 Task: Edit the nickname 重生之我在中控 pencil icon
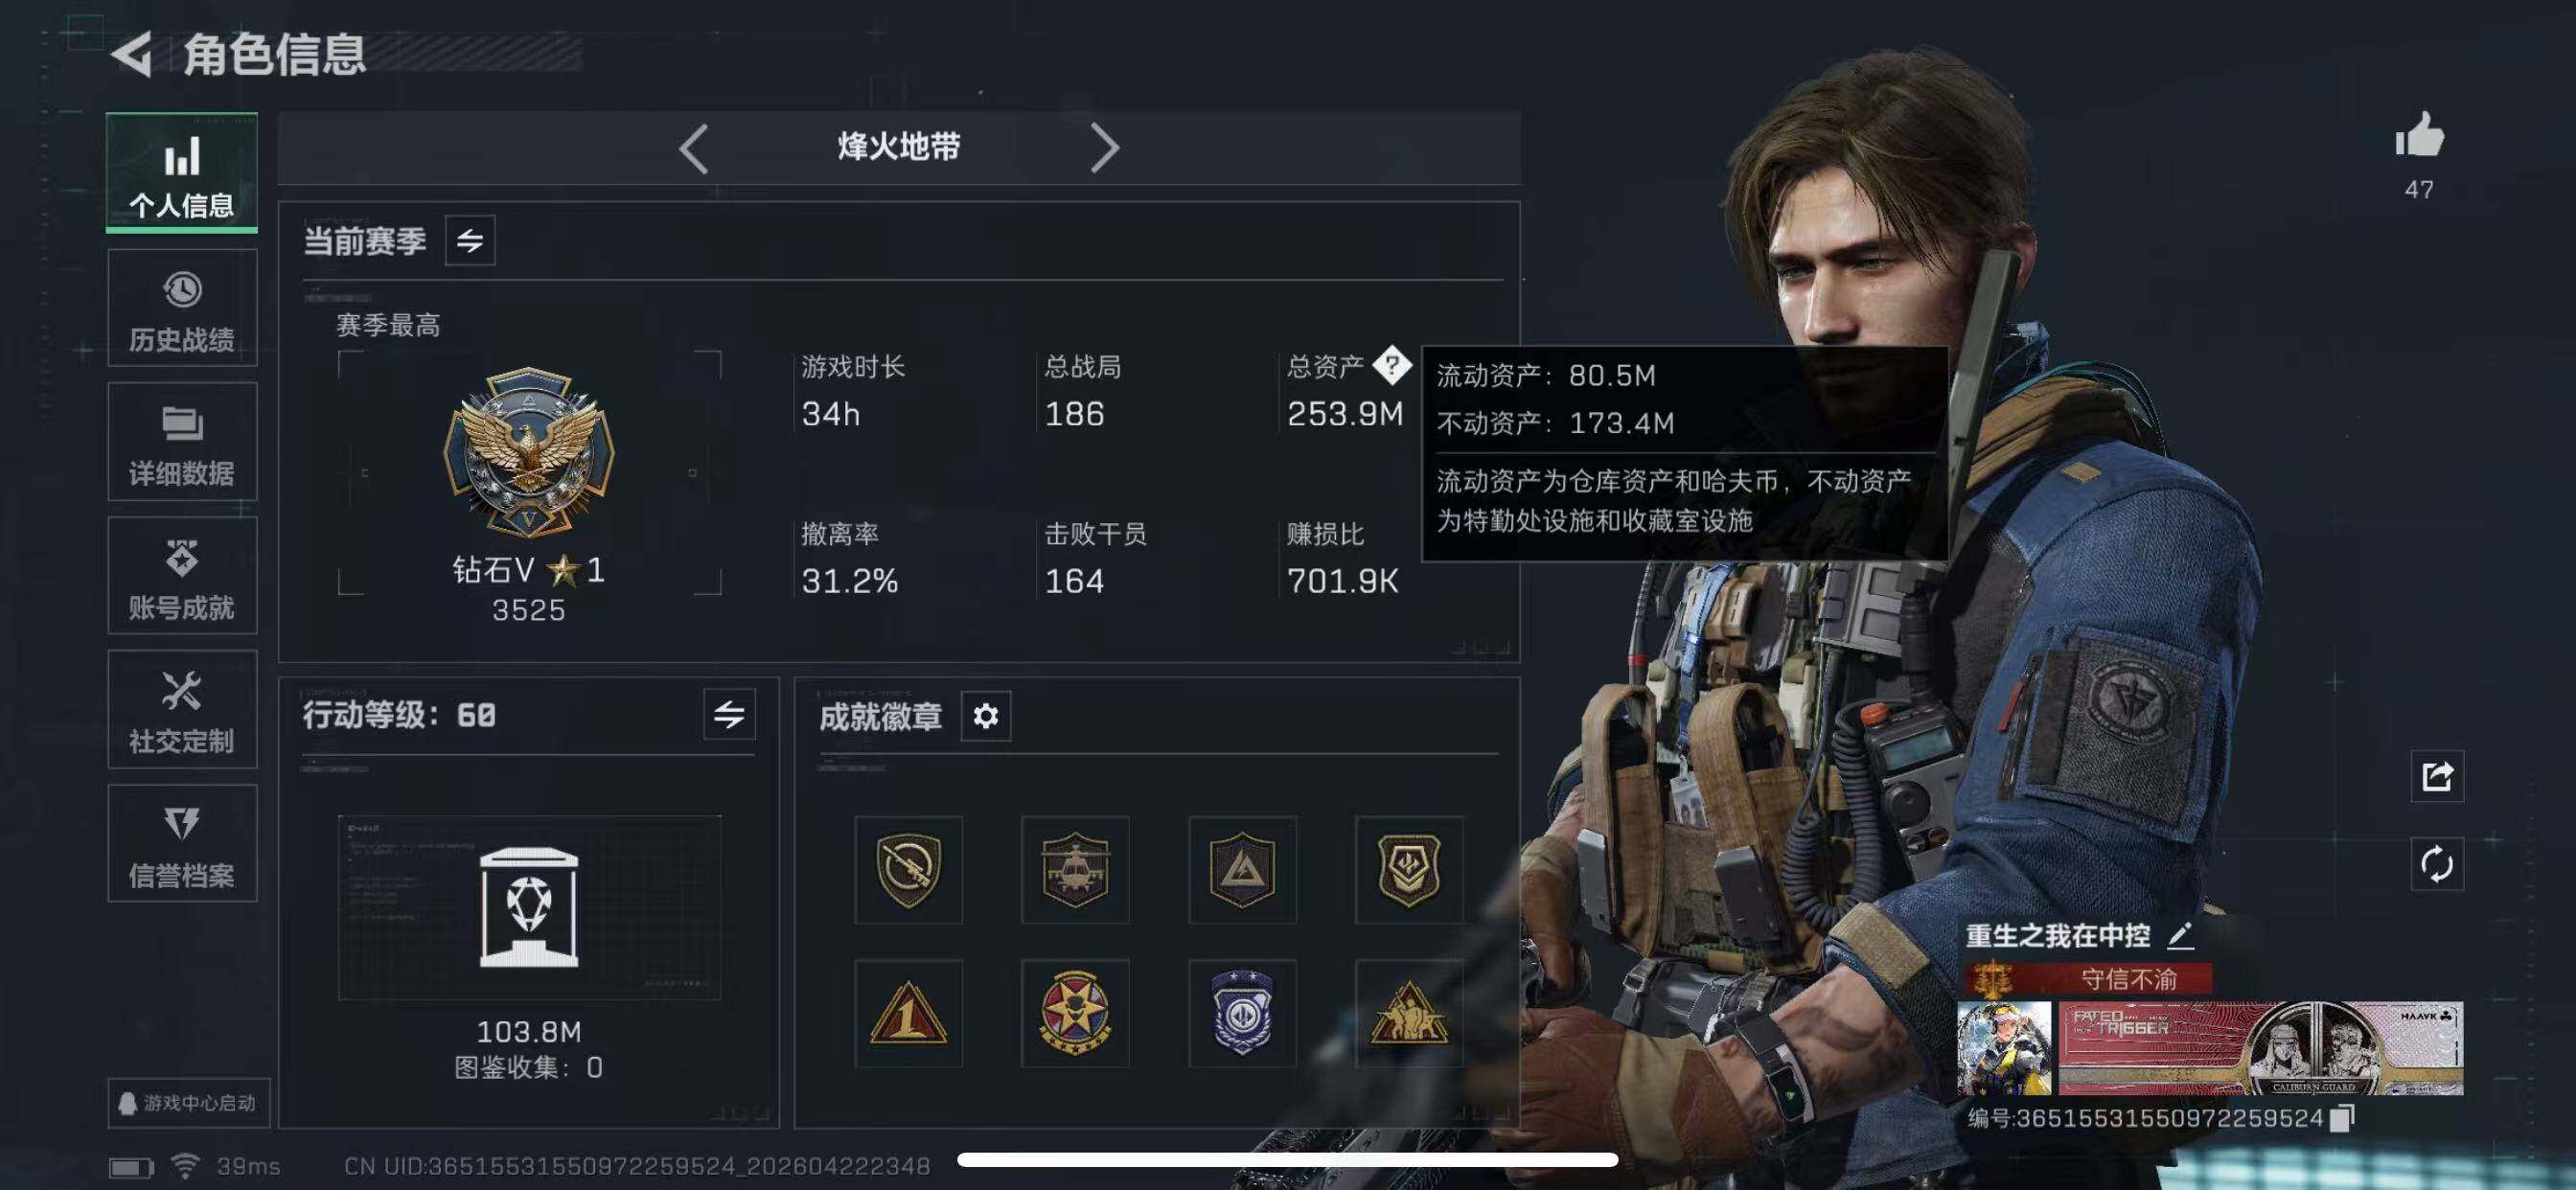[2181, 936]
